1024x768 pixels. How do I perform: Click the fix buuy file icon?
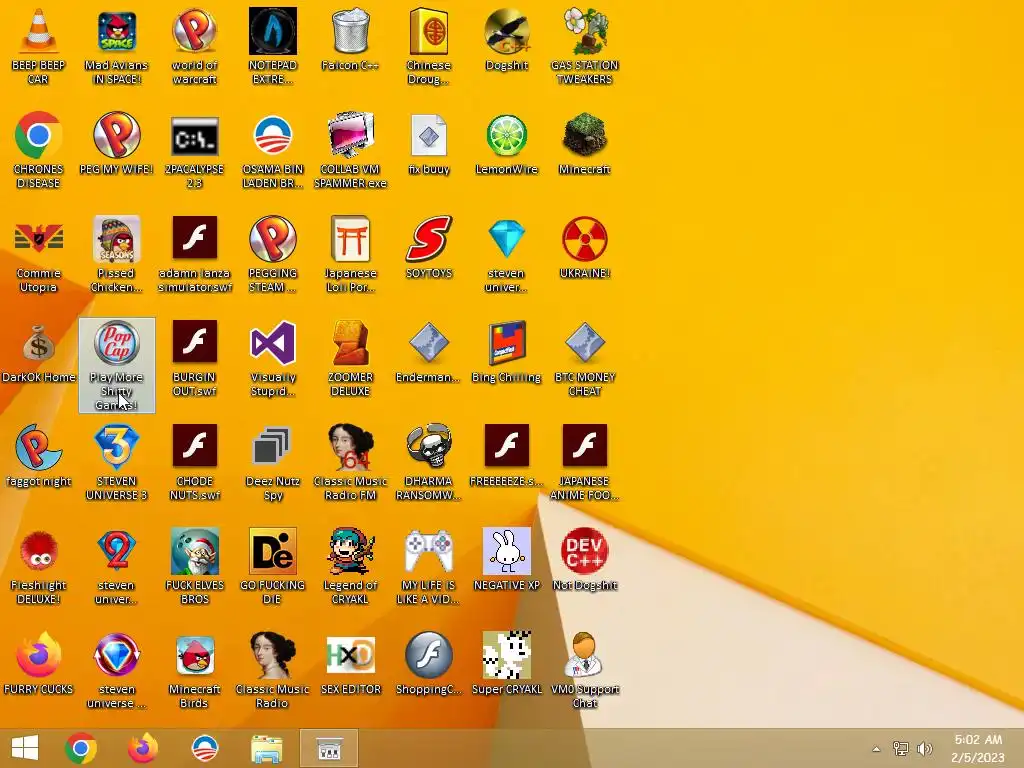(x=428, y=135)
